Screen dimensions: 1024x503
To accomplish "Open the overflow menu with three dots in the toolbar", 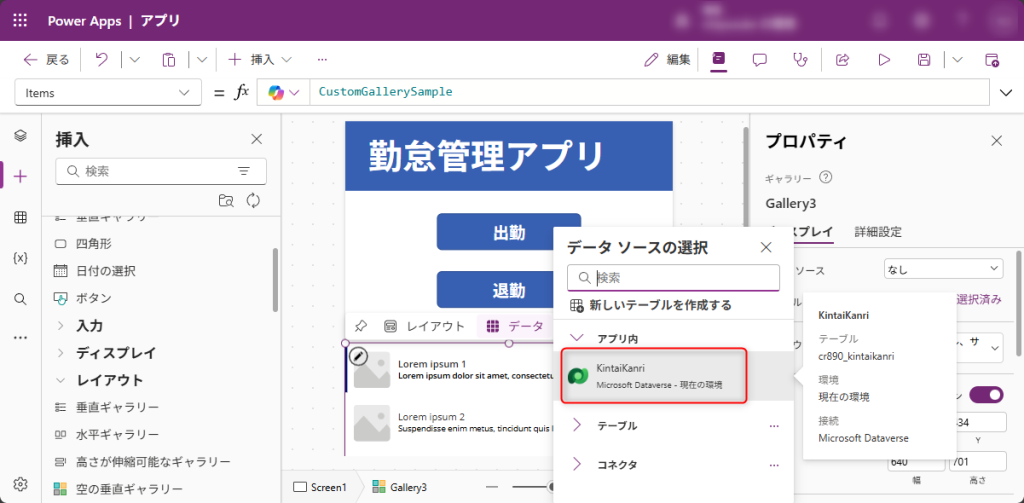I will [322, 59].
